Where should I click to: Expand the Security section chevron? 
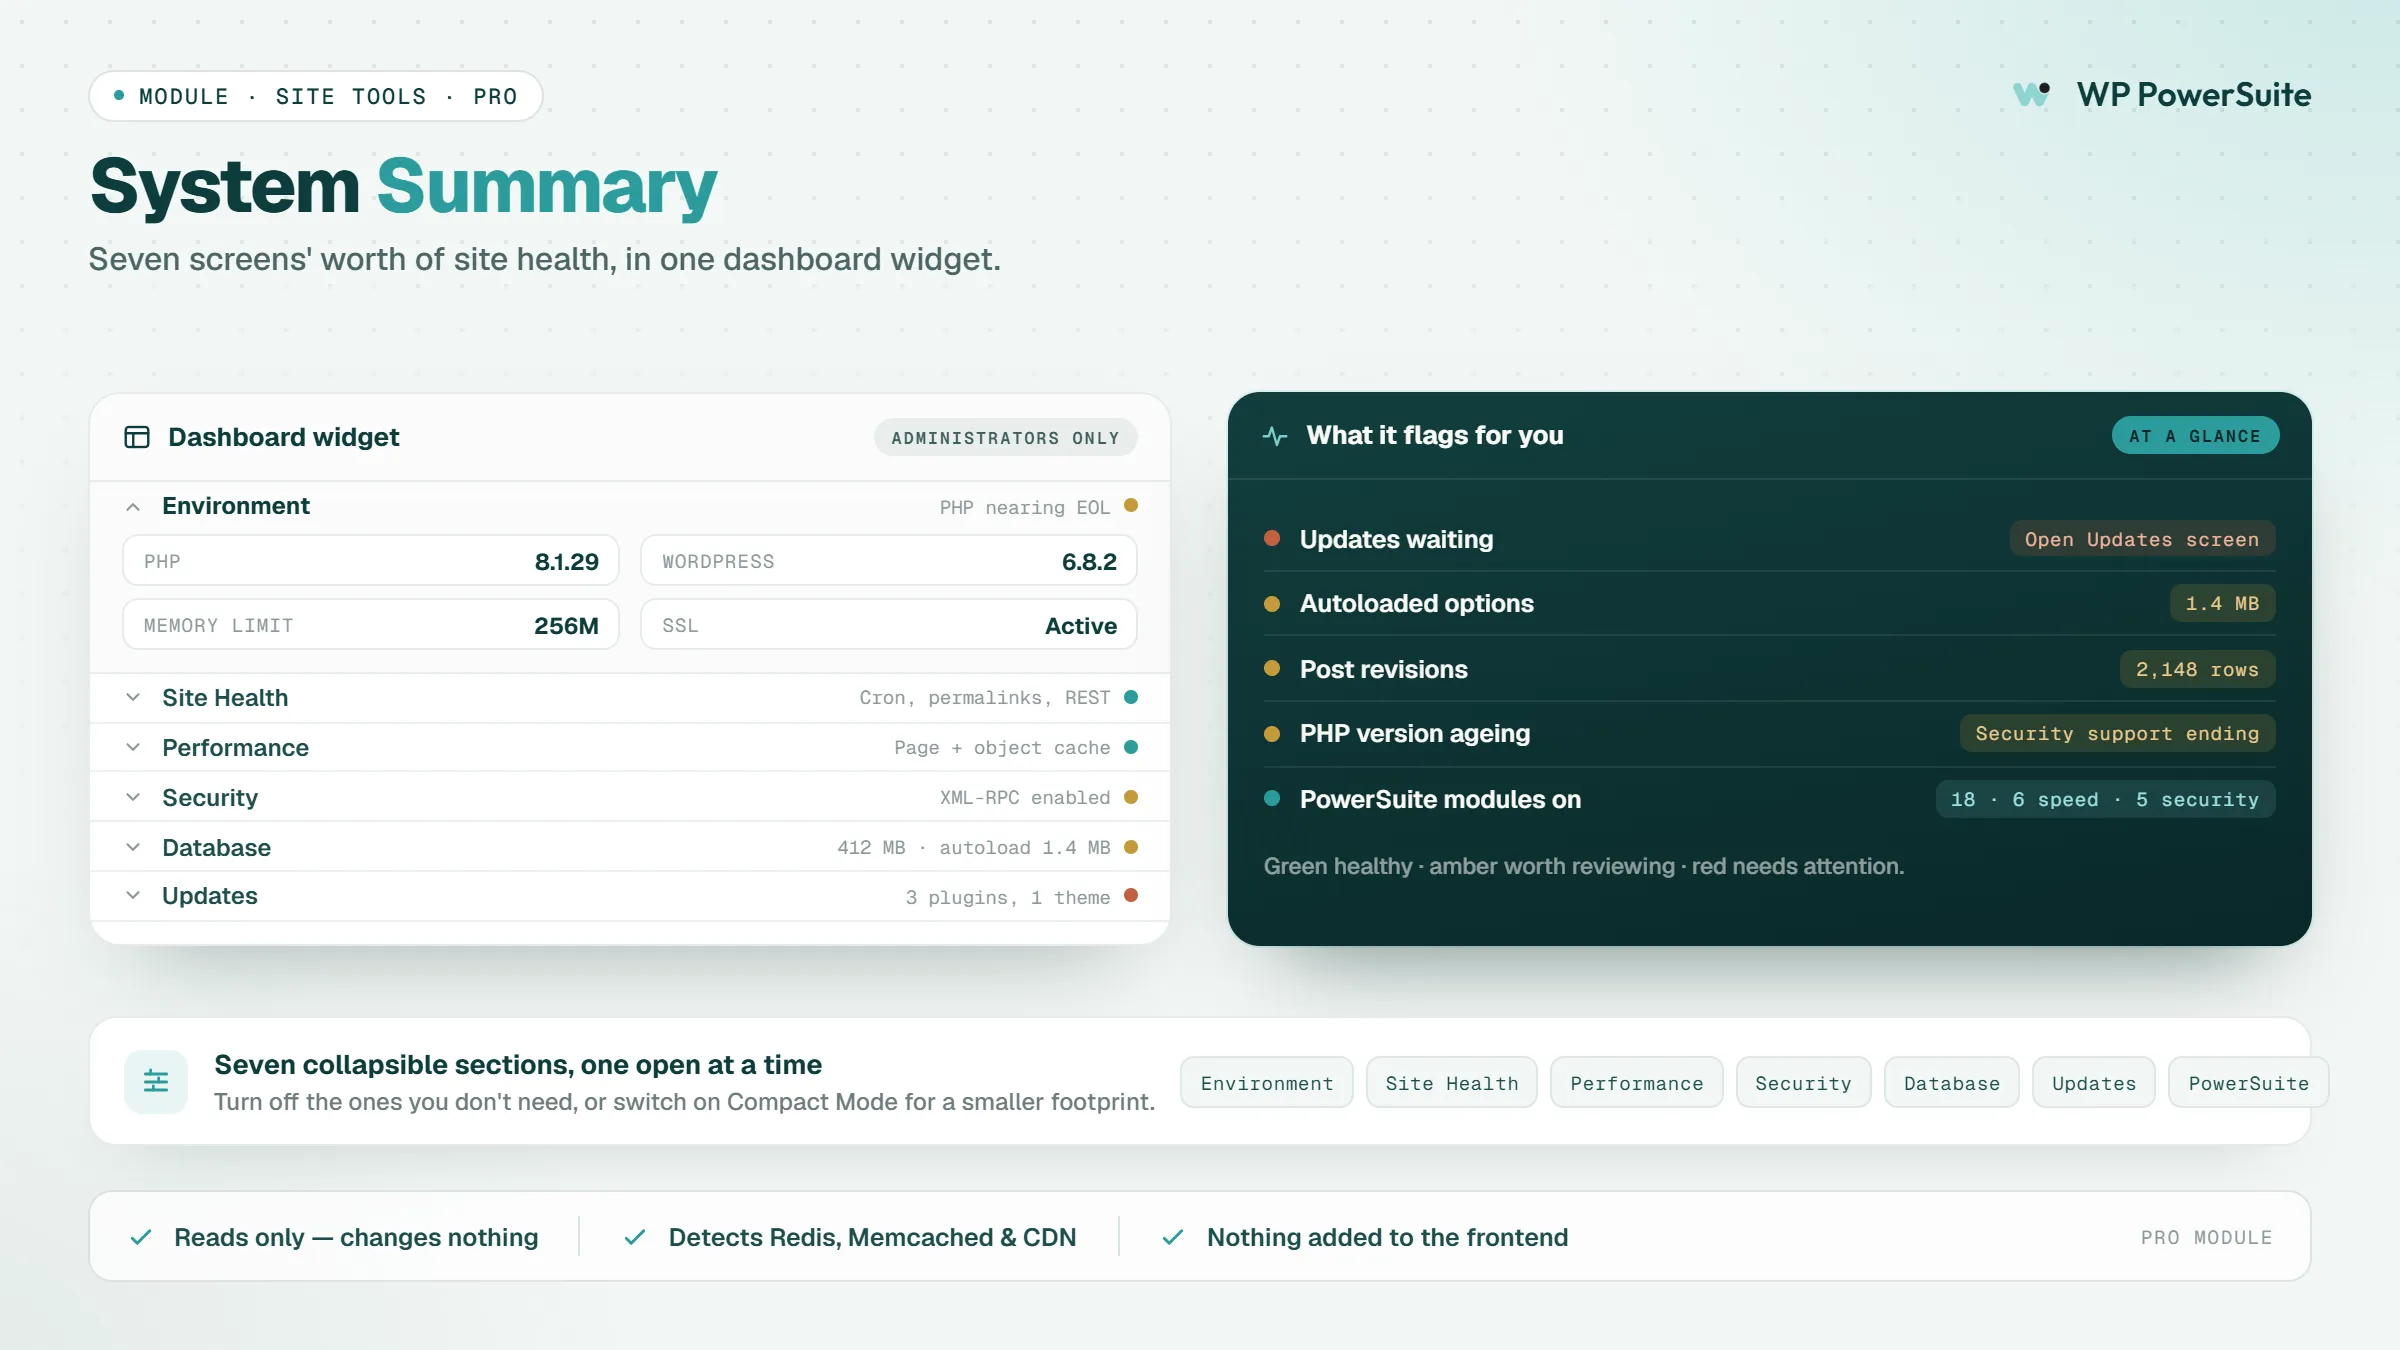133,797
